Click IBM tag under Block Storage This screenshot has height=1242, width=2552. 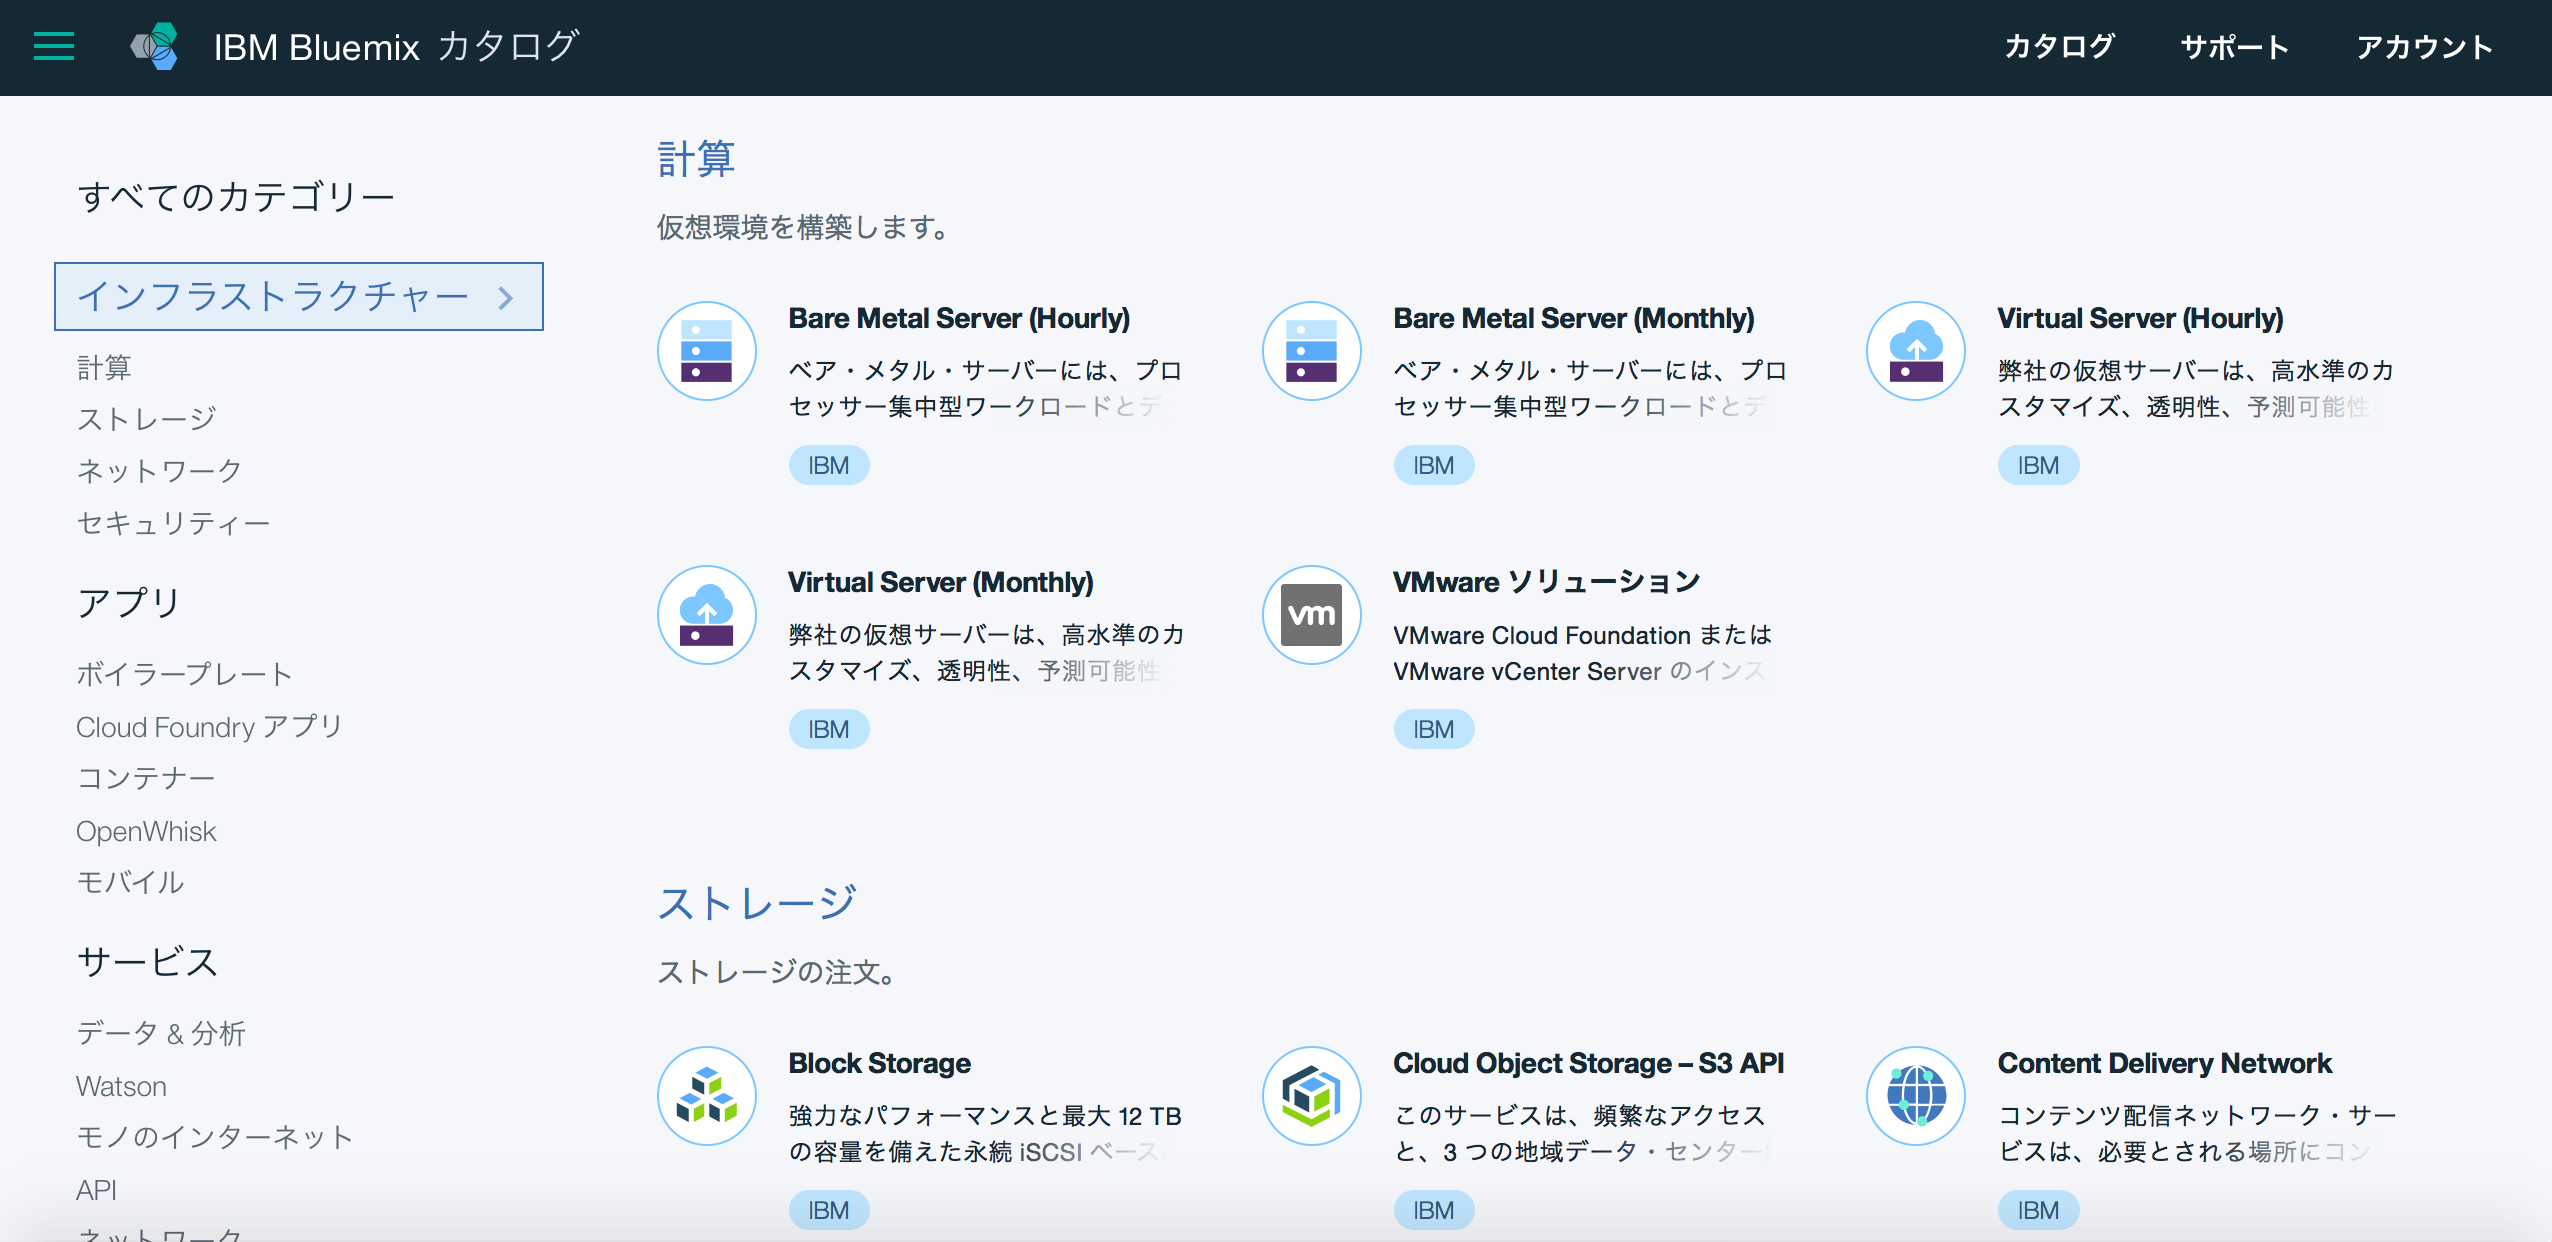pos(829,1210)
